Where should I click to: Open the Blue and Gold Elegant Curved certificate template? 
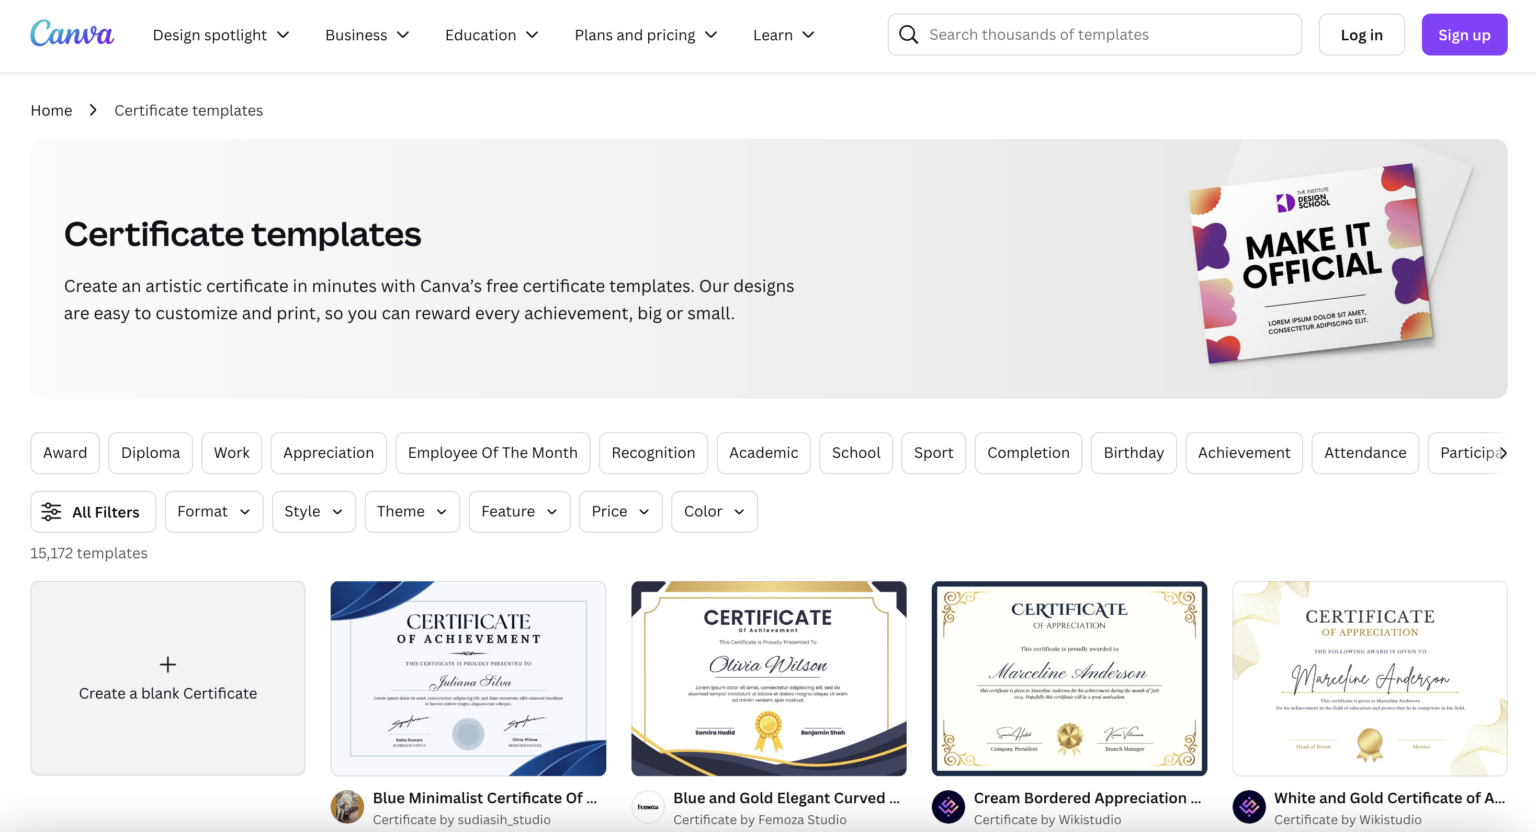coord(768,678)
